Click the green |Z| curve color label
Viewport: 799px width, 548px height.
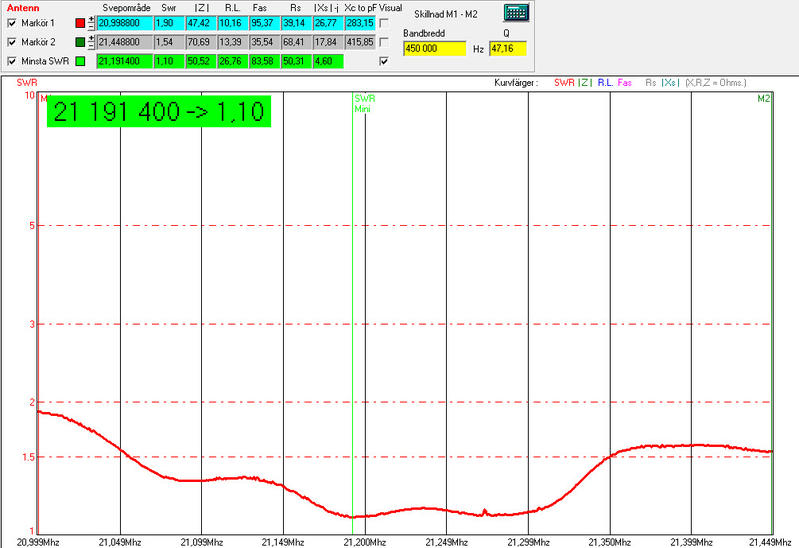[x=584, y=83]
